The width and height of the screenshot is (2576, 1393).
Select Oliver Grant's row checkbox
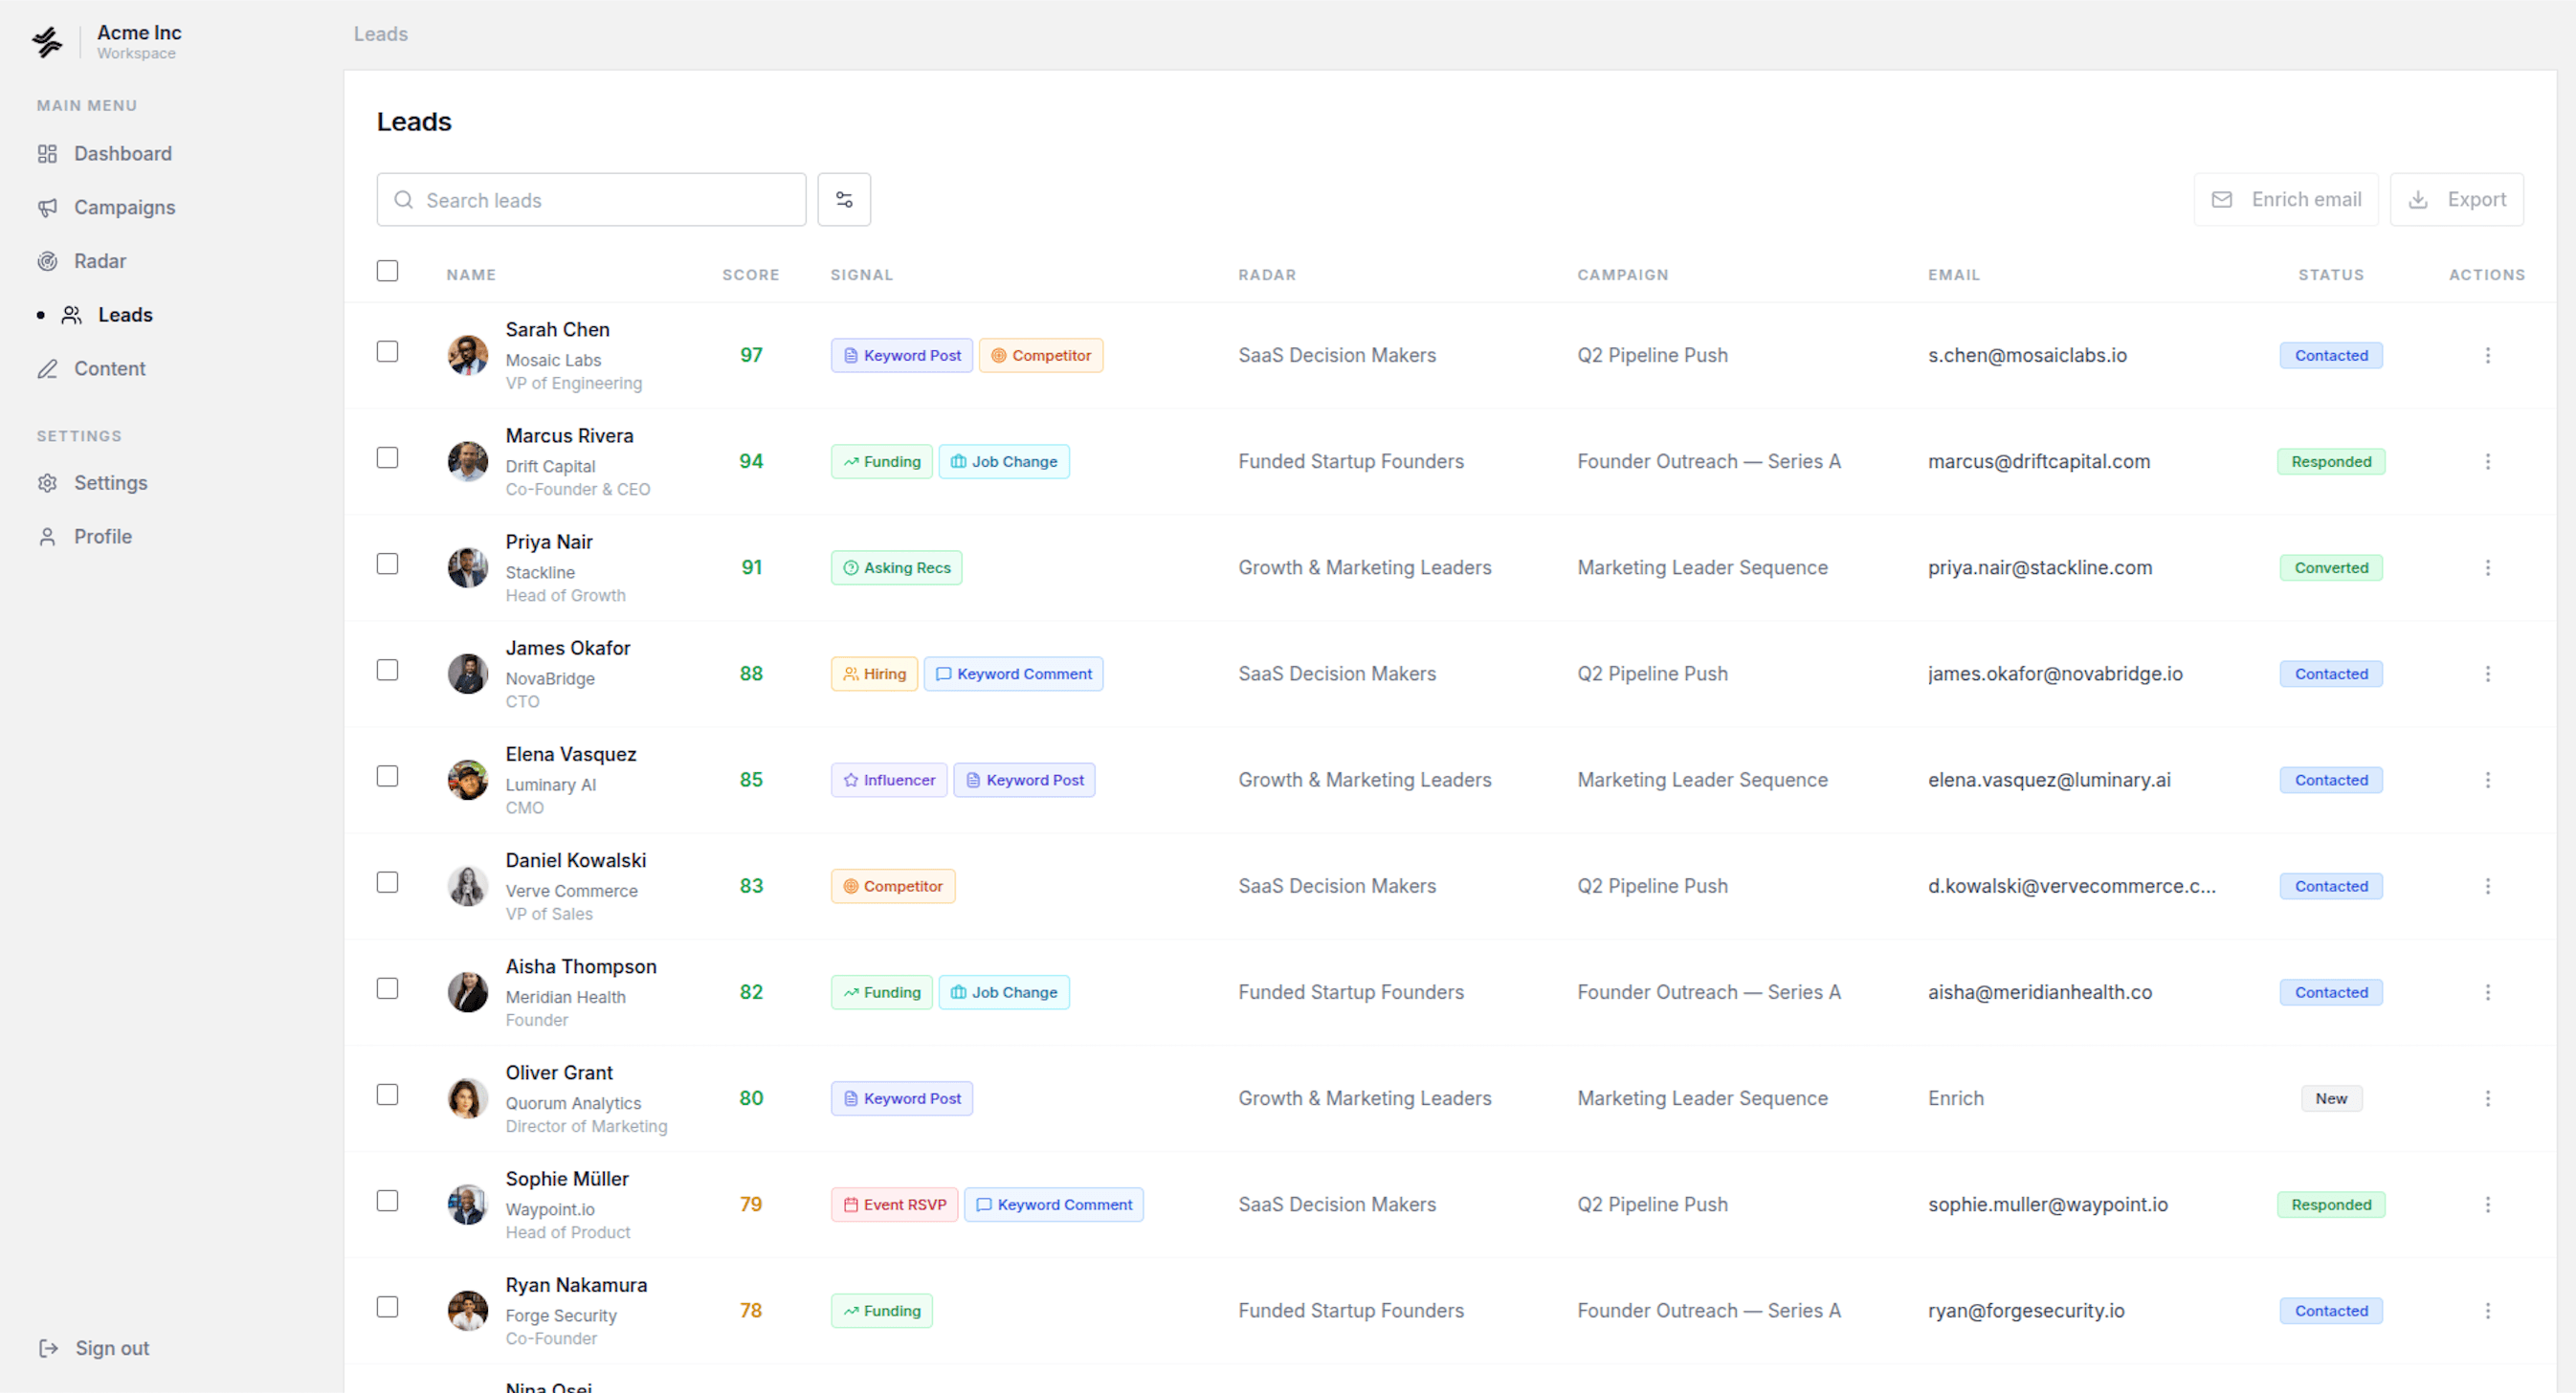coord(387,1094)
